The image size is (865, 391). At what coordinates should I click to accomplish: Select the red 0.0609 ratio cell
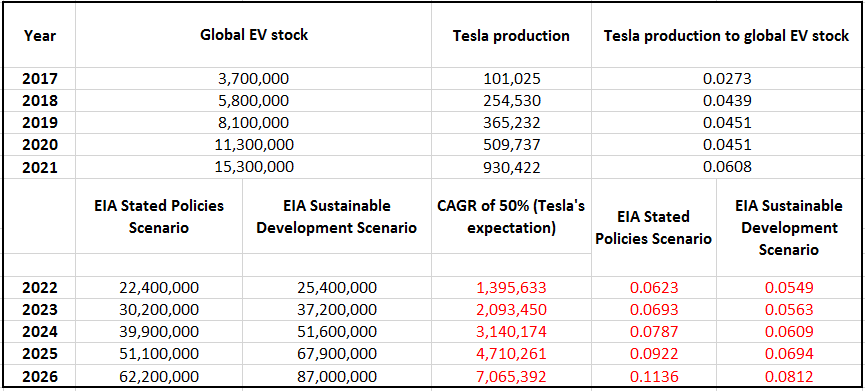click(789, 331)
